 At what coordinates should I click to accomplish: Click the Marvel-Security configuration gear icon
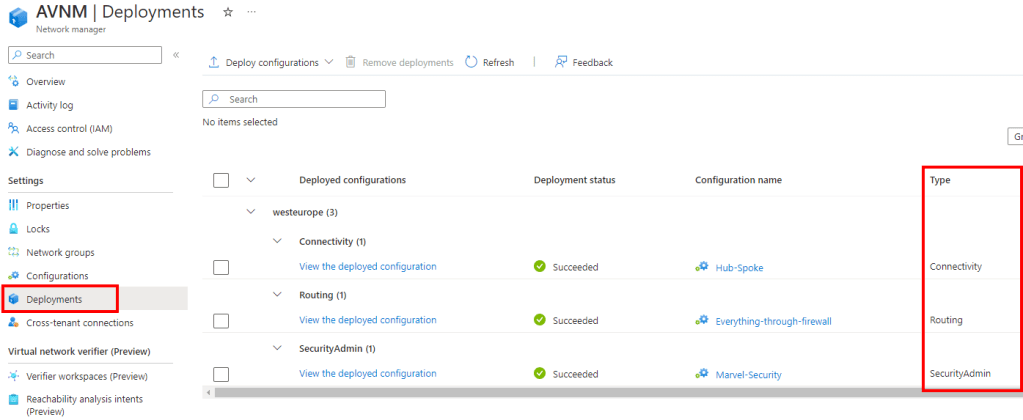(x=702, y=374)
